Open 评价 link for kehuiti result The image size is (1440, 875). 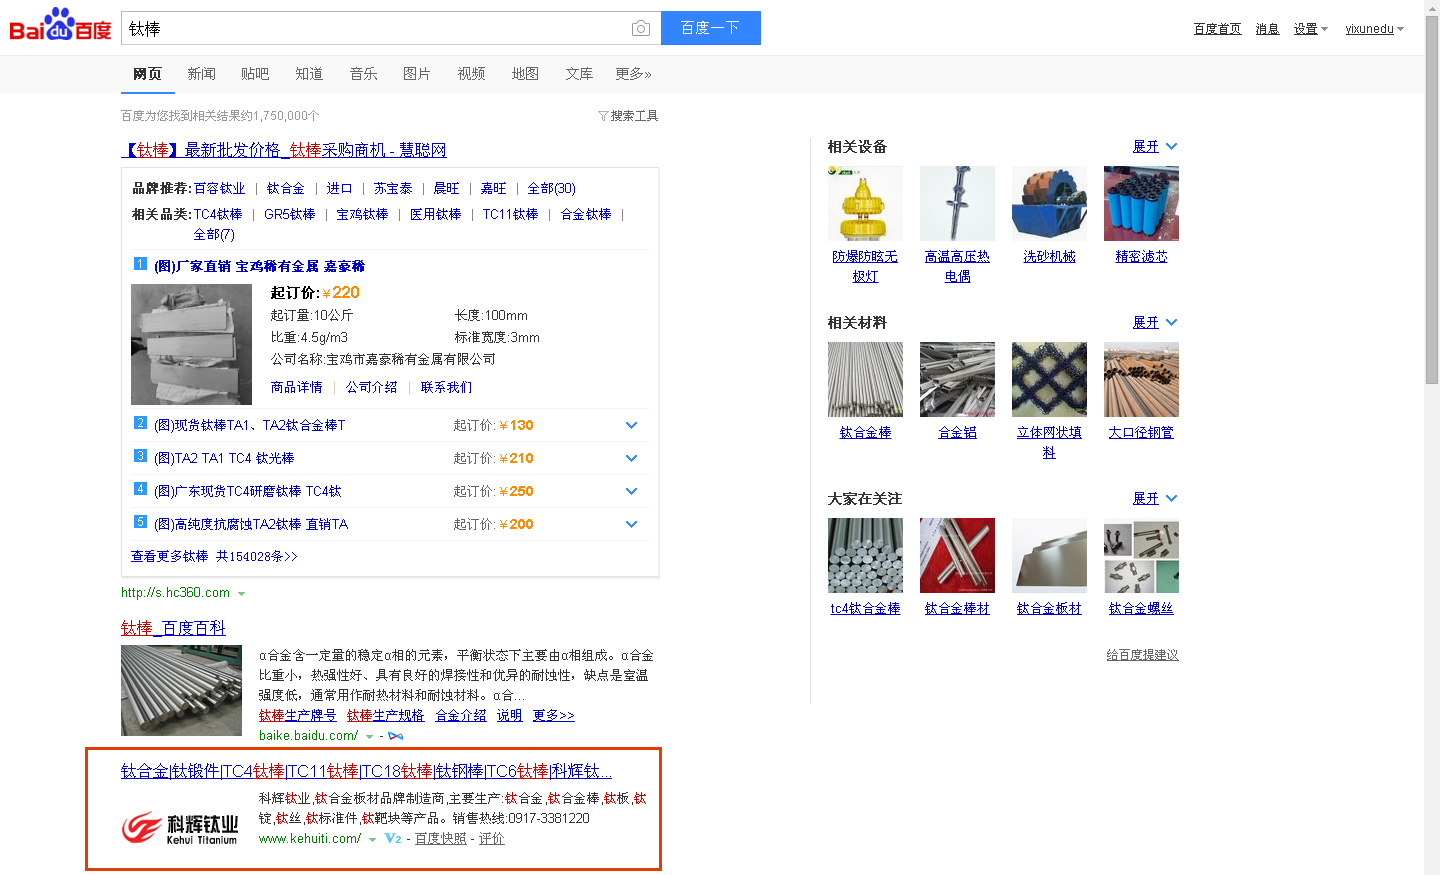click(491, 839)
